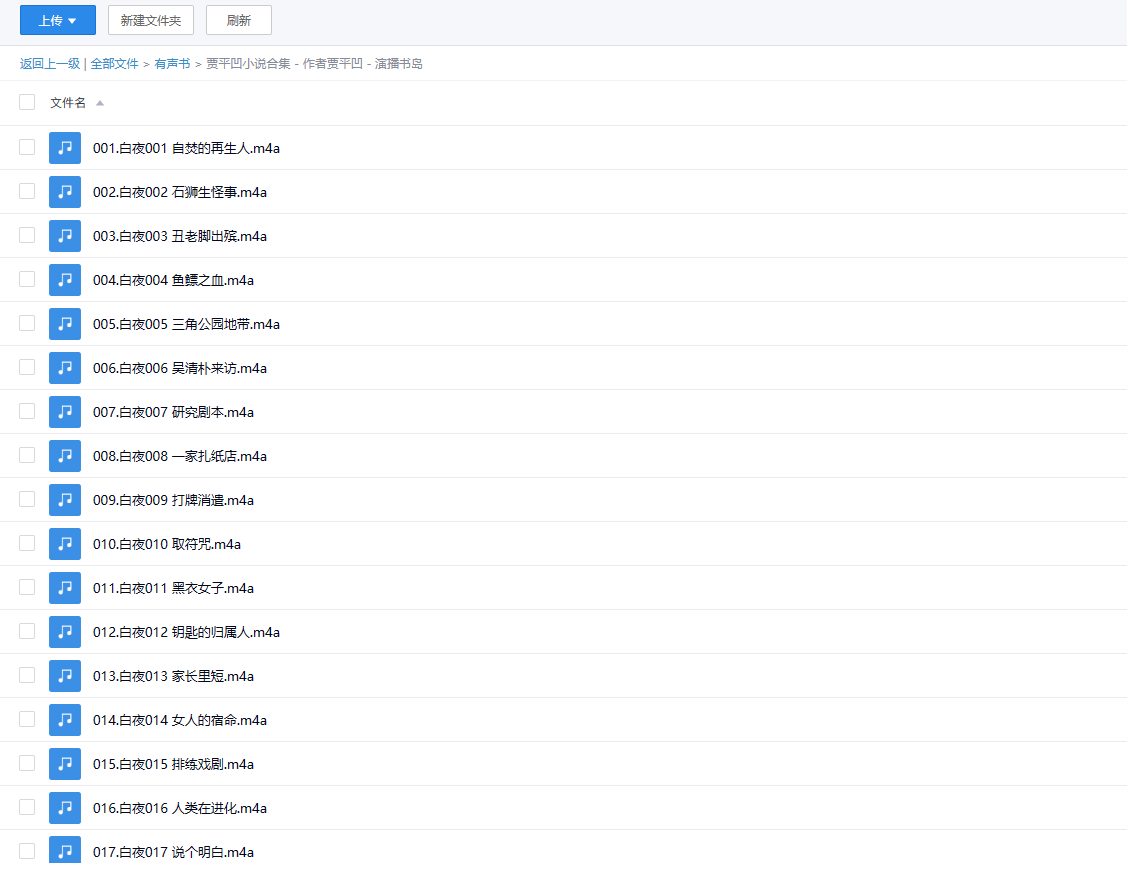This screenshot has width=1127, height=869.
Task: Click the music icon for 001.白夜001
Action: (65, 147)
